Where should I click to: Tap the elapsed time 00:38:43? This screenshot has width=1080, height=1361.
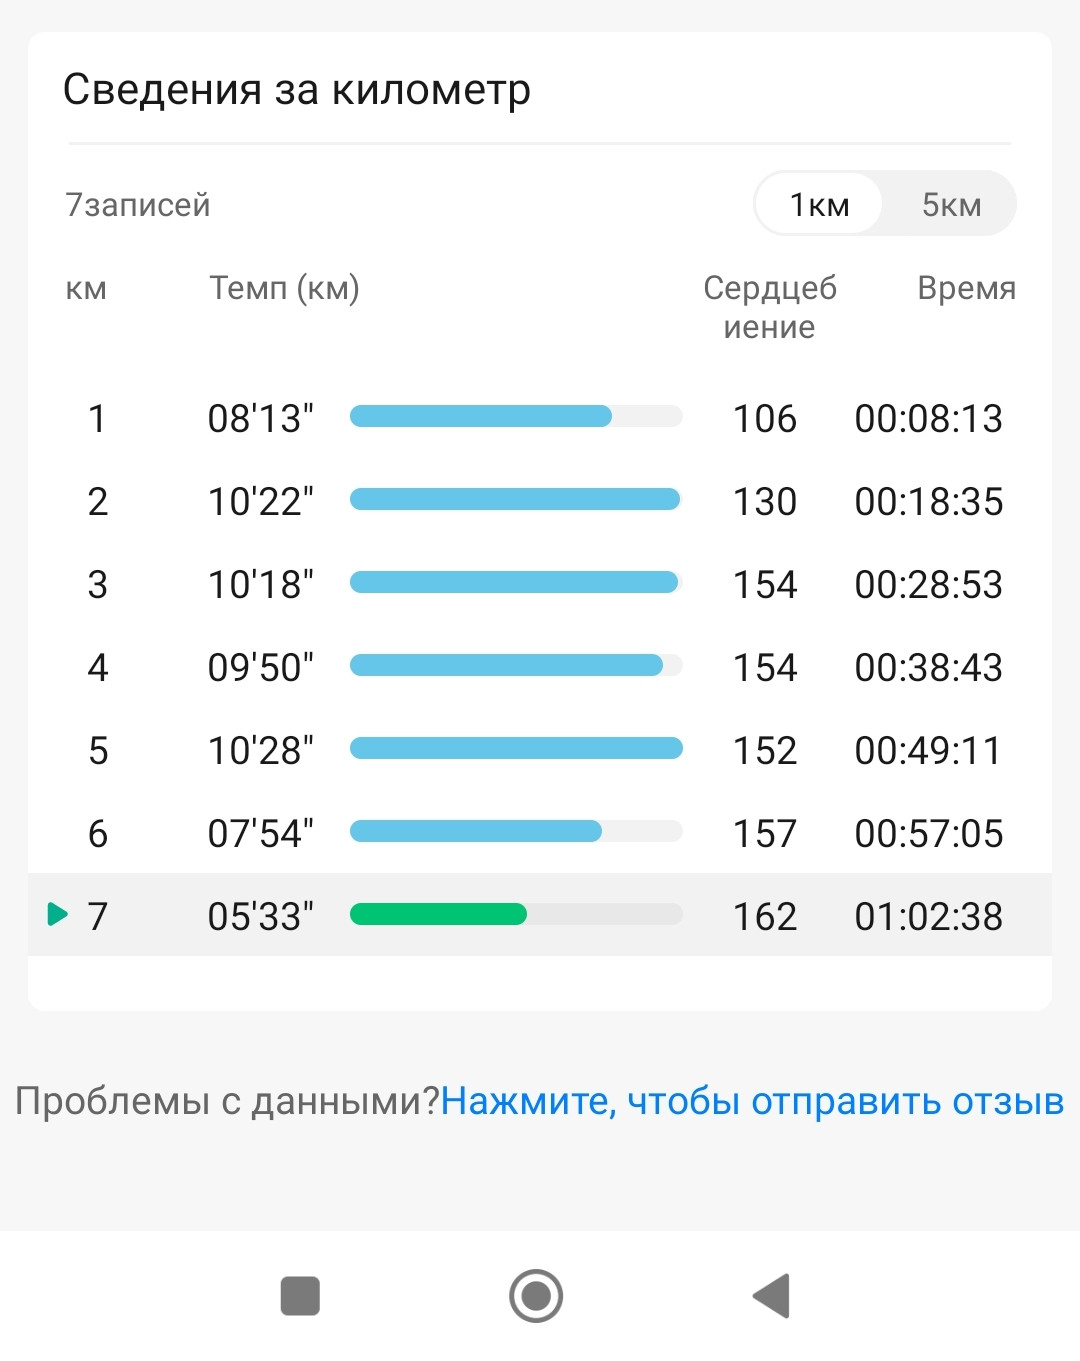coord(928,667)
